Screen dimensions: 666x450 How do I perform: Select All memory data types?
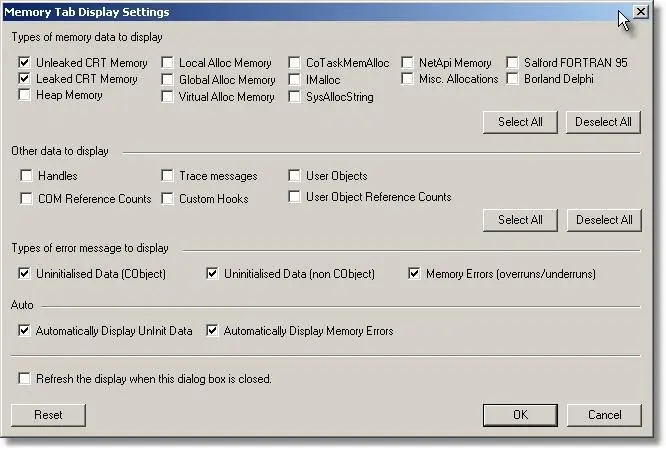(x=520, y=122)
